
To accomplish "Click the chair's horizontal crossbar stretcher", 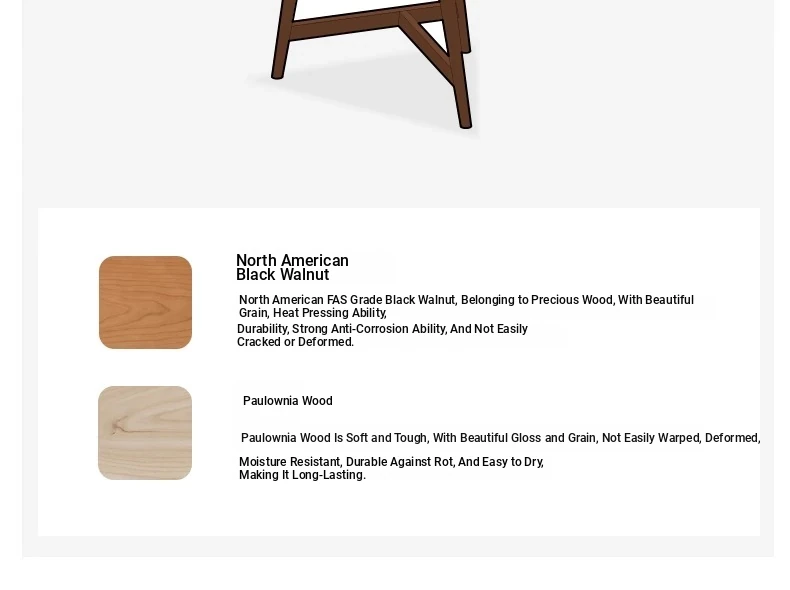I will click(365, 23).
